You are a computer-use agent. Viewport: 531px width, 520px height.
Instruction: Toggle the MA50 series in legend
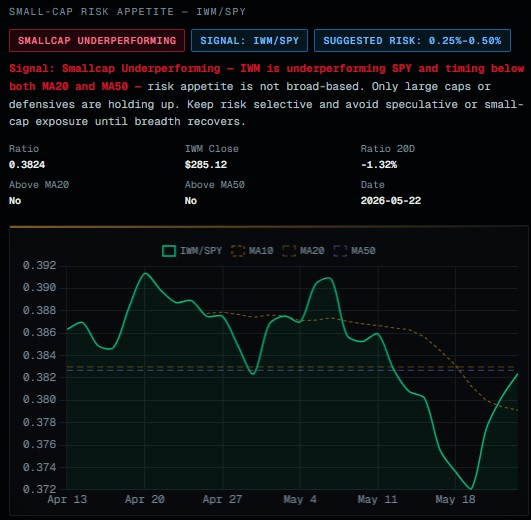[355, 251]
